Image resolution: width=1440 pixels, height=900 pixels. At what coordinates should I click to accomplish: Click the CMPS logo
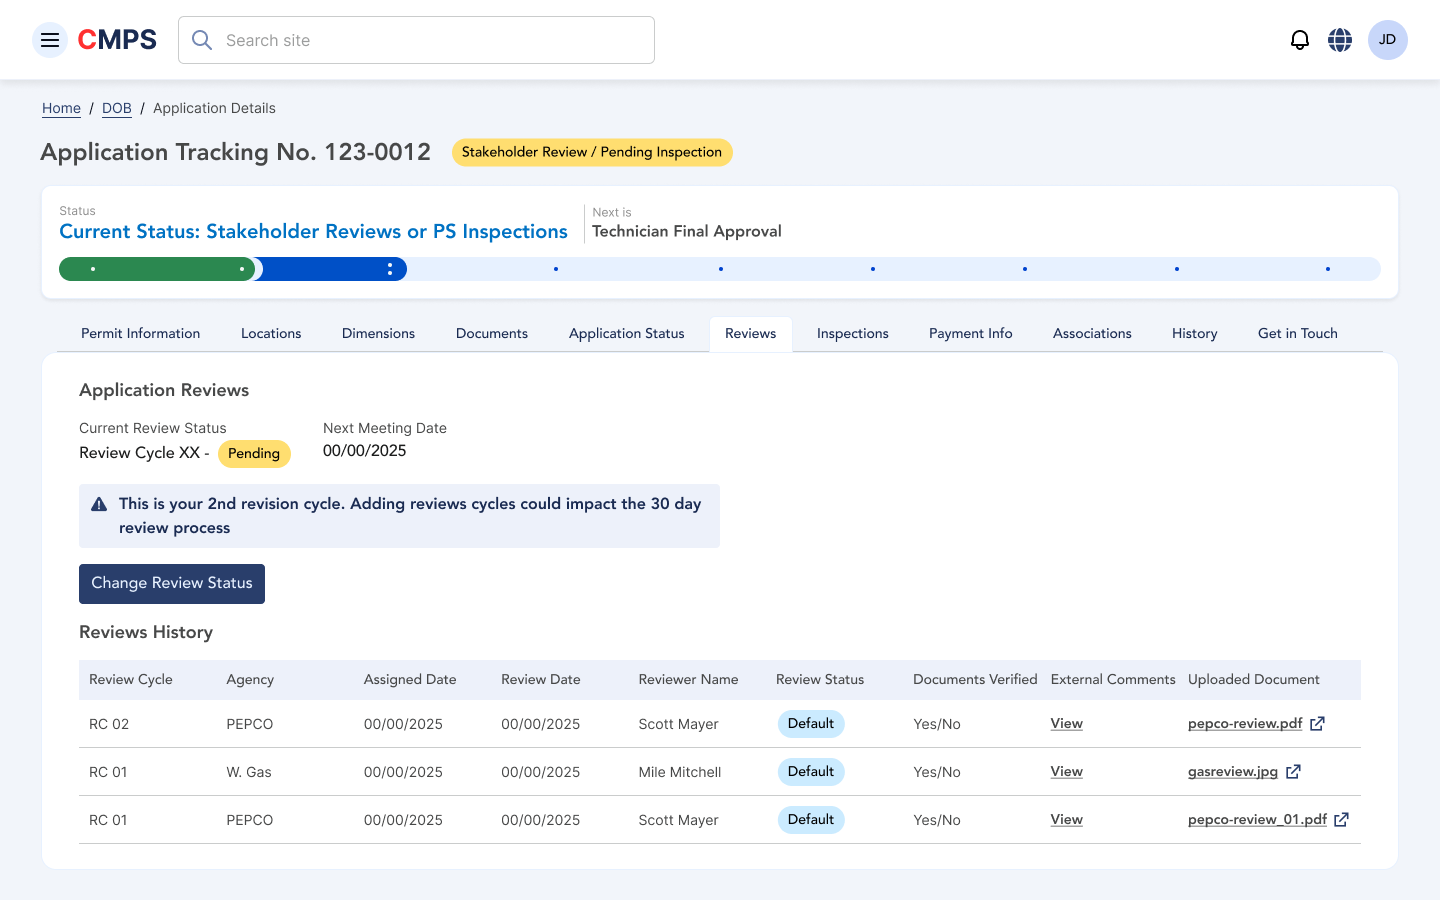tap(117, 40)
